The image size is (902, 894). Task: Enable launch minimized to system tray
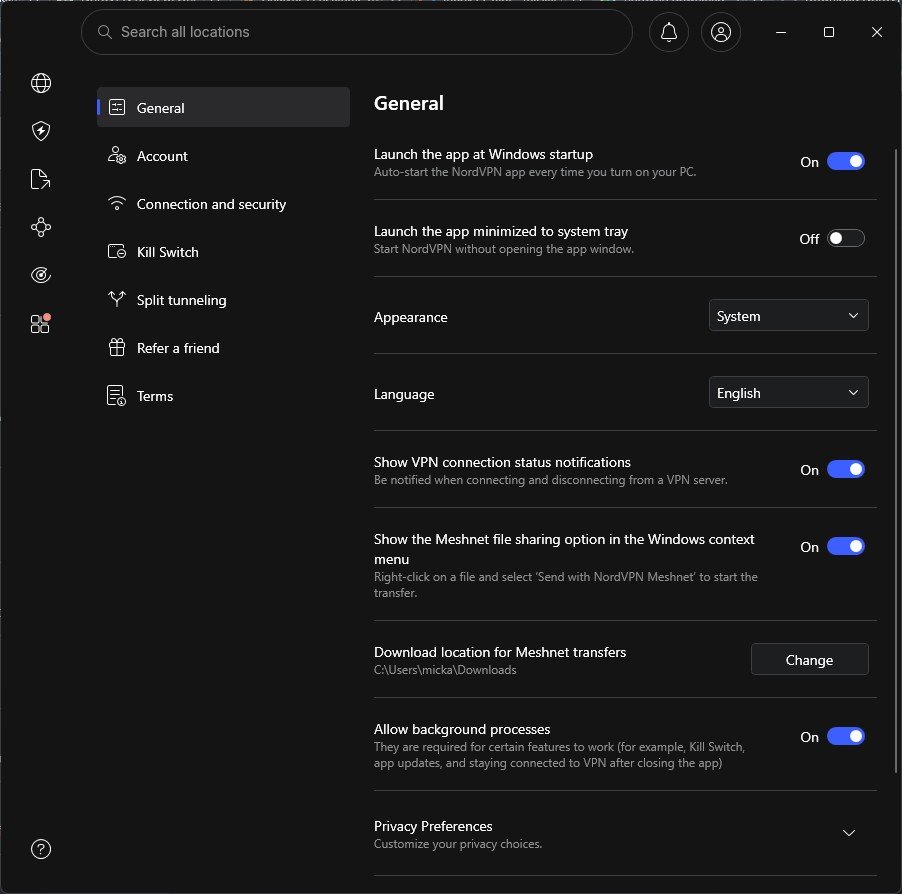pos(846,238)
